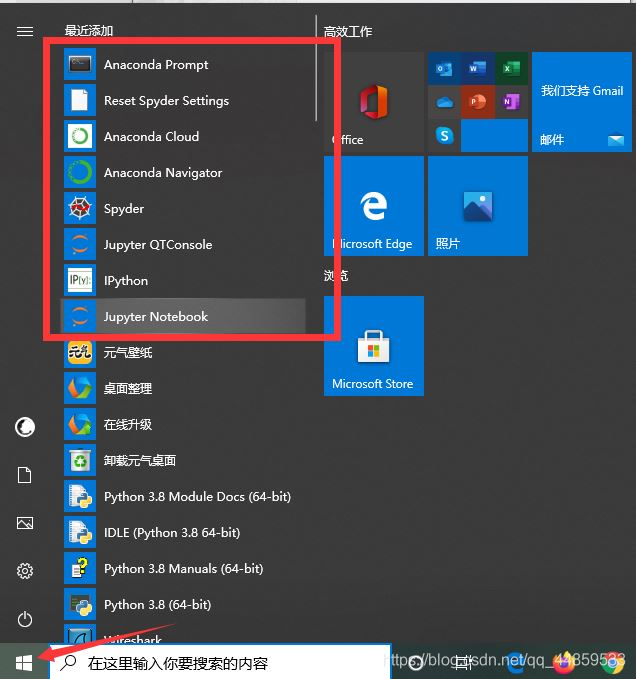Open Settings via the gear icon
The height and width of the screenshot is (679, 636).
click(25, 571)
